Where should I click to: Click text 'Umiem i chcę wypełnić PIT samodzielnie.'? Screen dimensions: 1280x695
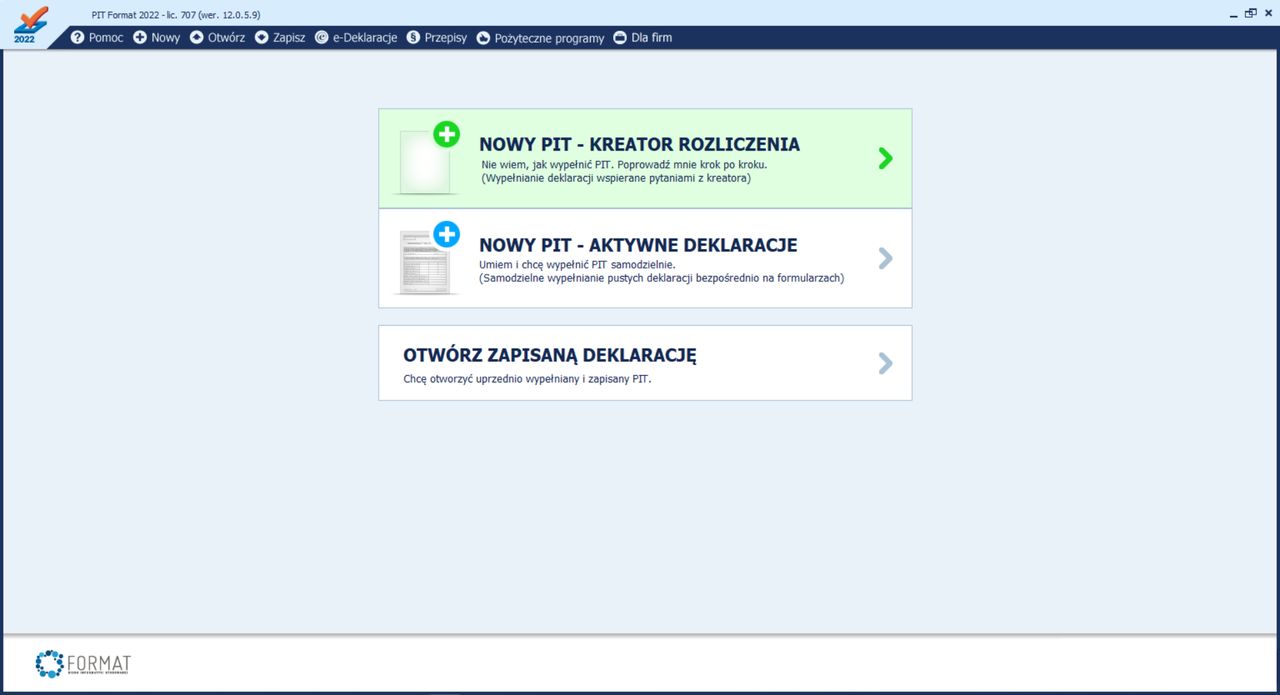point(578,264)
